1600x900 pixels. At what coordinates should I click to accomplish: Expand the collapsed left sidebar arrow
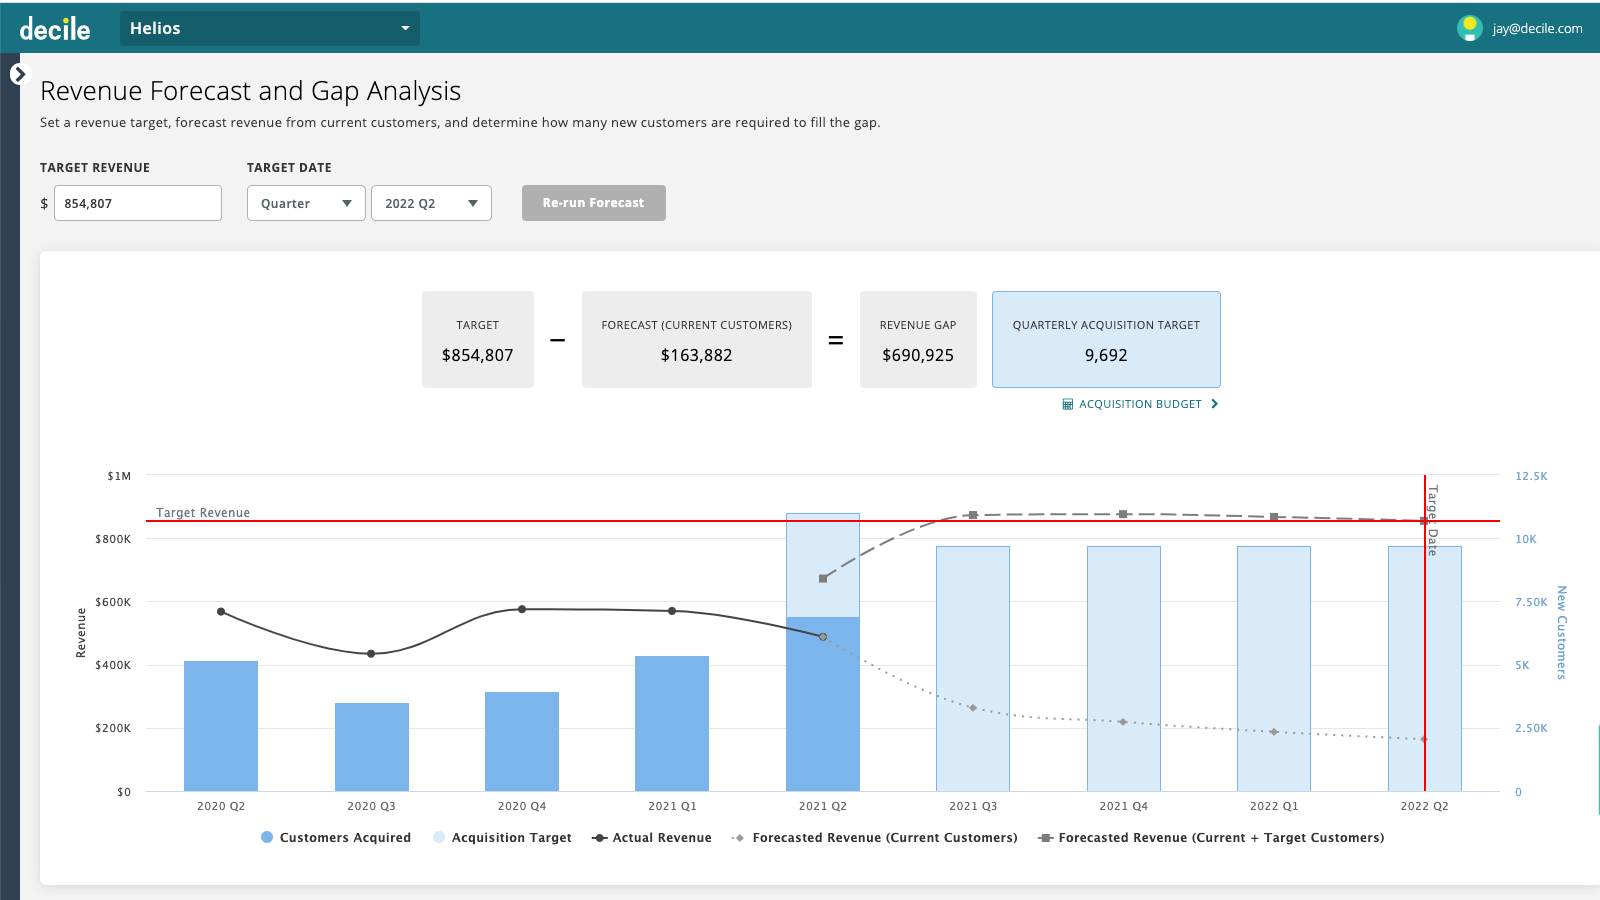point(20,73)
